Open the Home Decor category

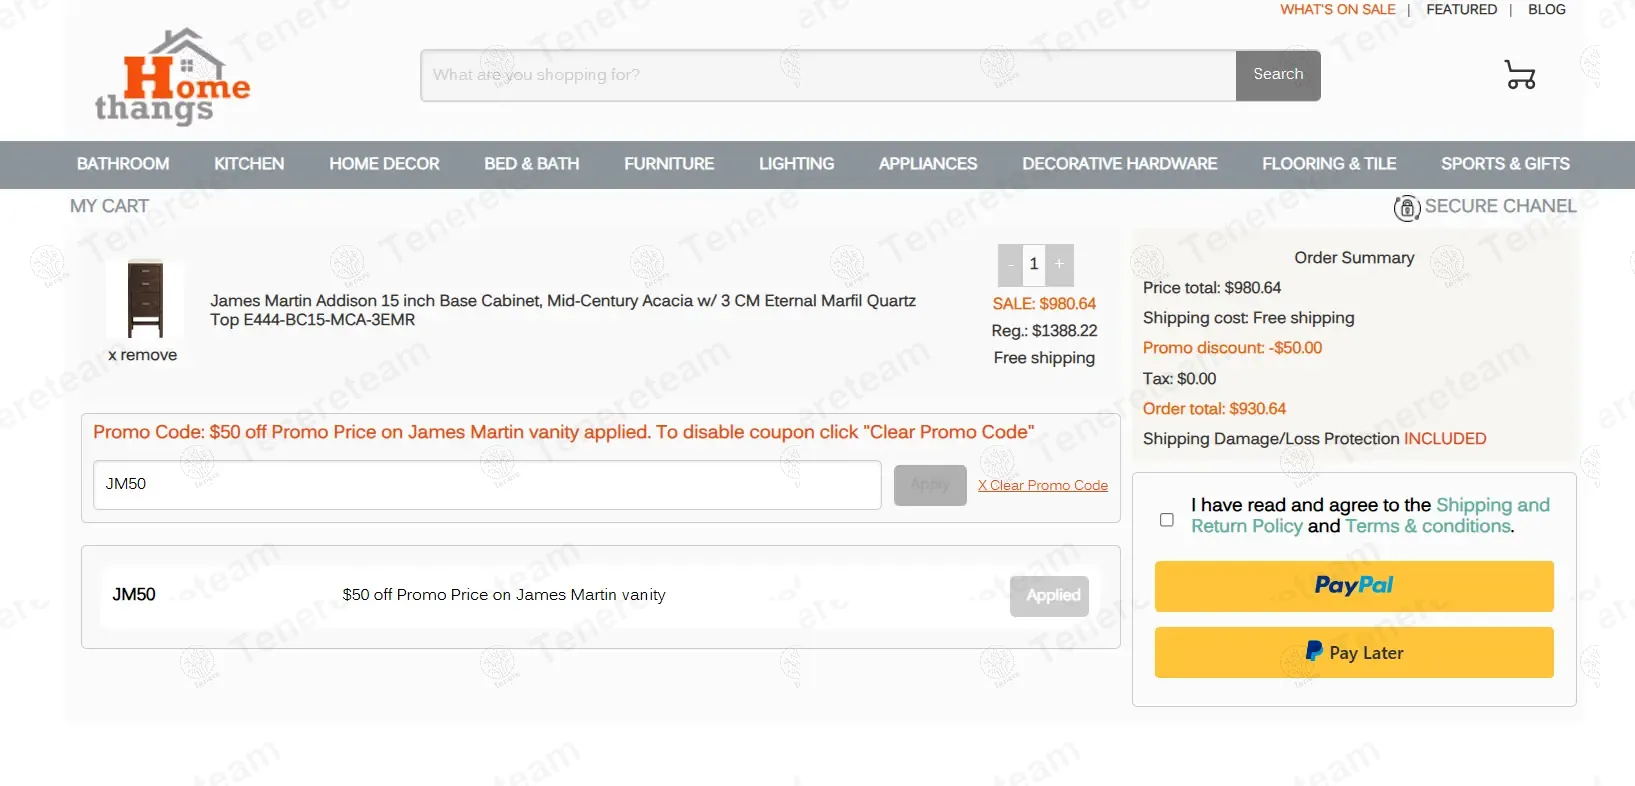point(384,164)
